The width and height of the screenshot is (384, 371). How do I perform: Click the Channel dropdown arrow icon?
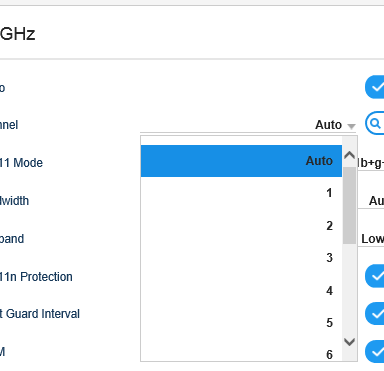pos(351,126)
